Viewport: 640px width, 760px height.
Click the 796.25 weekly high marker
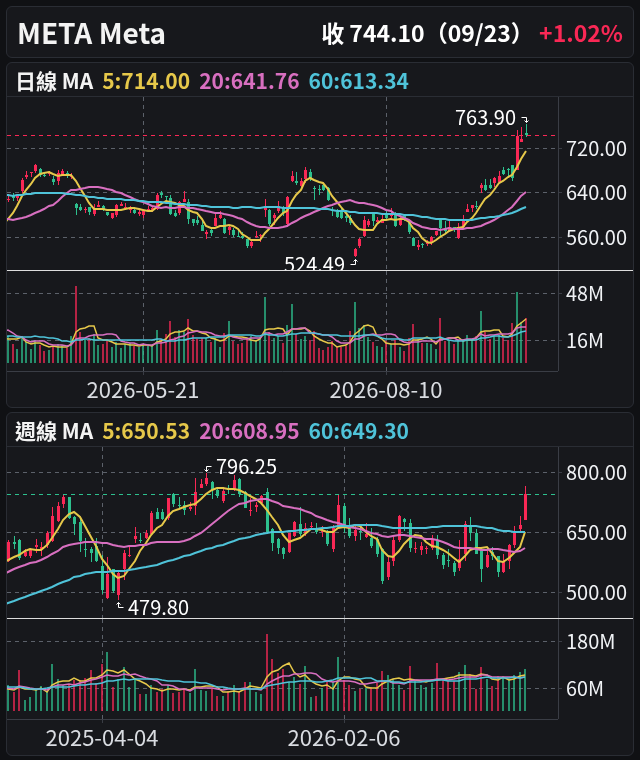tap(246, 467)
